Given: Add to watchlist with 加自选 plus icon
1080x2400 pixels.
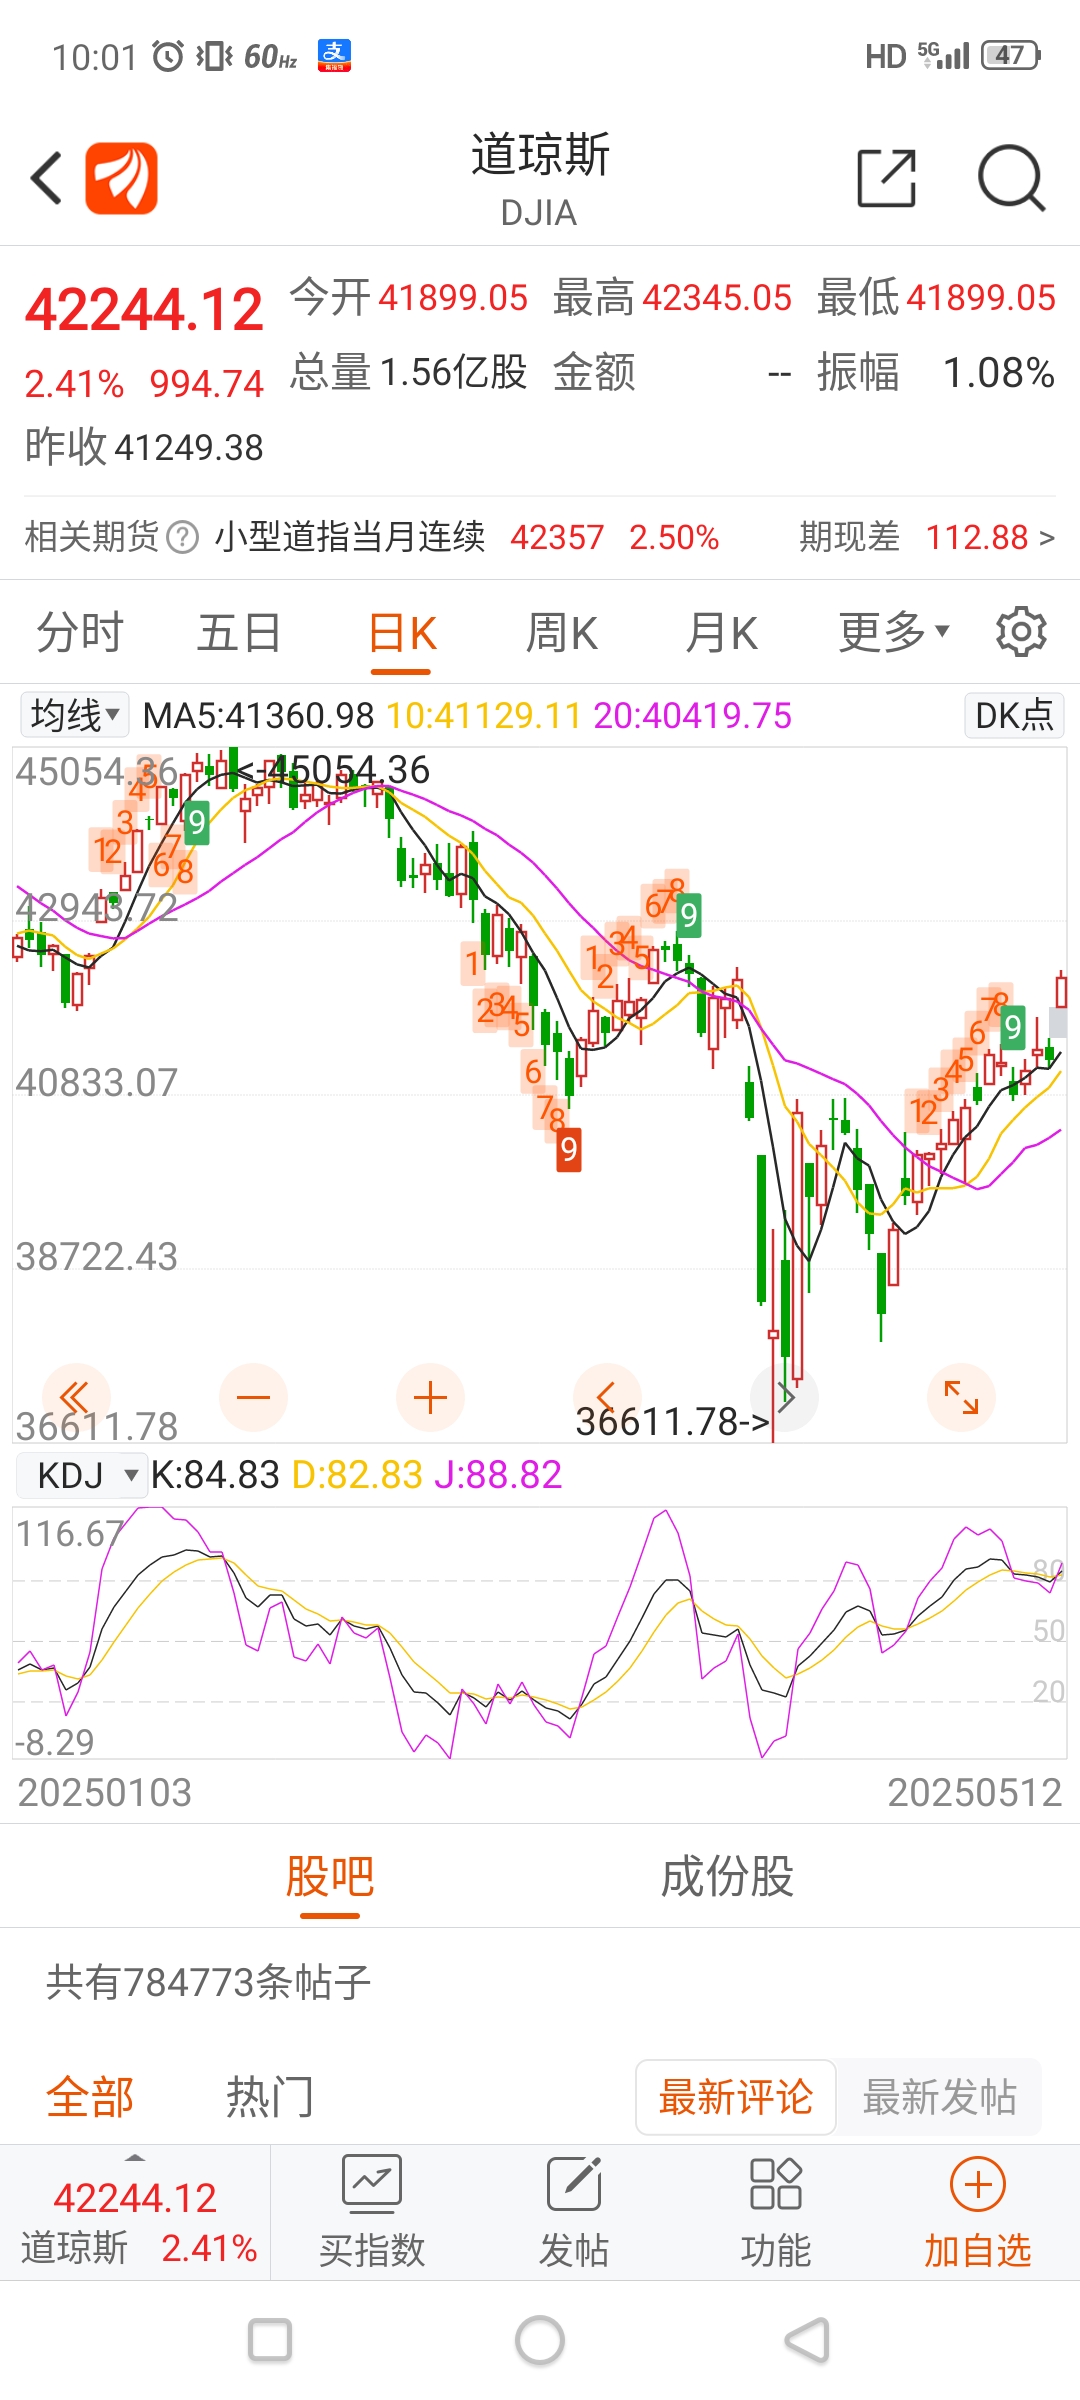Looking at the screenshot, I should (x=978, y=2184).
